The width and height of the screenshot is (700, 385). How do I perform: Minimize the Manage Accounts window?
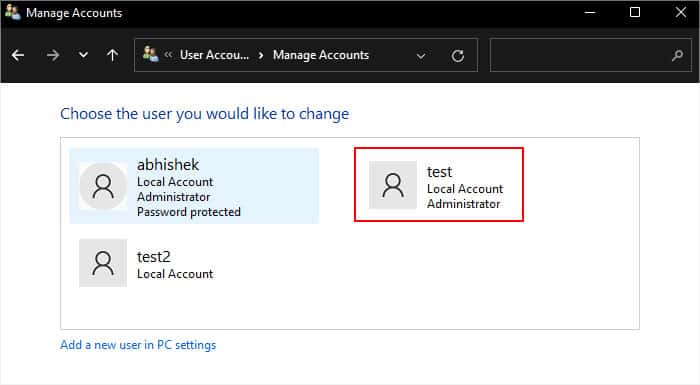tap(590, 13)
